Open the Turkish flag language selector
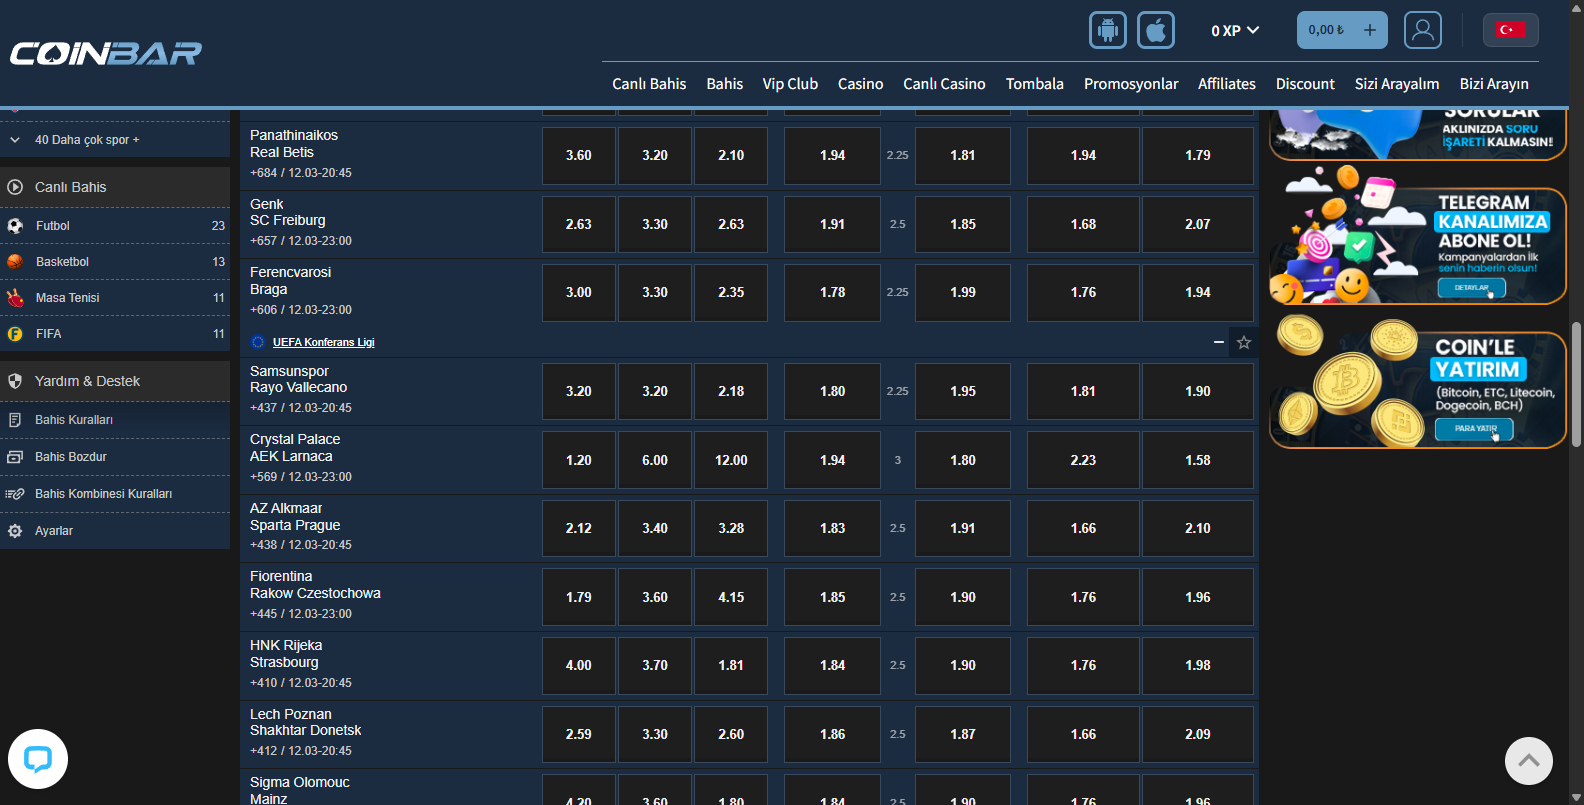 (1510, 30)
